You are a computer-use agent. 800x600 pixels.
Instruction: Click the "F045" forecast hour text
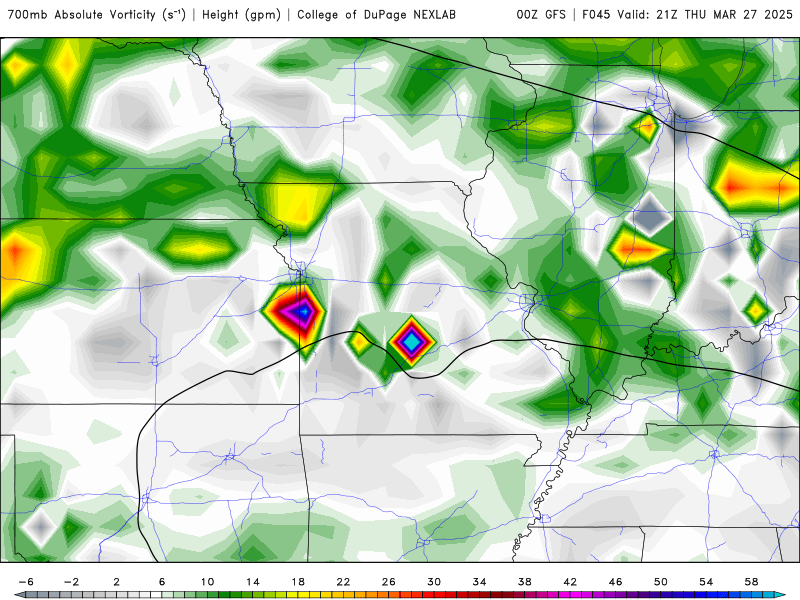[596, 15]
